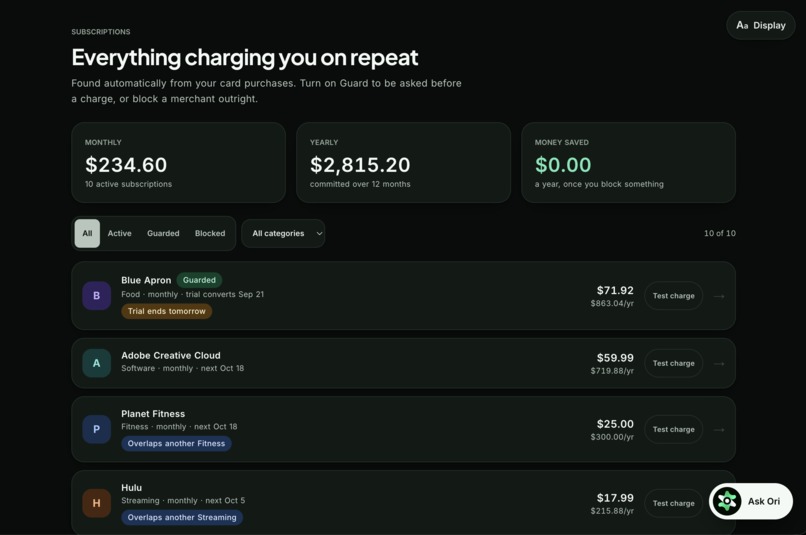Click the Overlaps another Fitness tag

click(176, 444)
